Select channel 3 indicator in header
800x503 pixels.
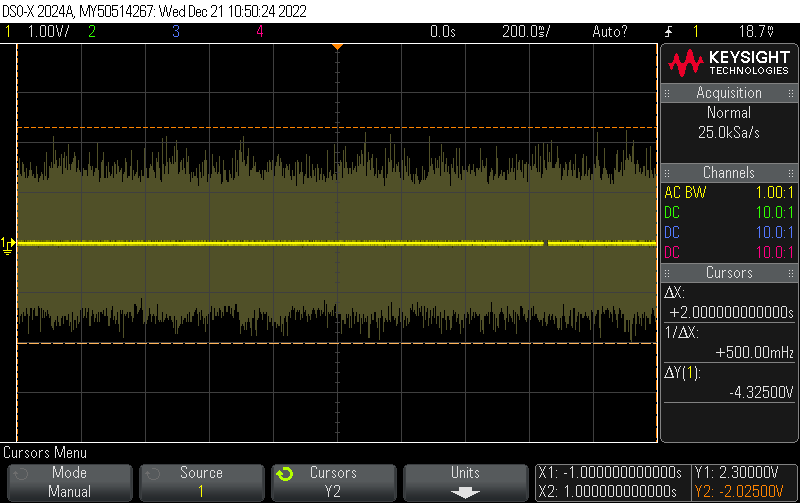176,32
